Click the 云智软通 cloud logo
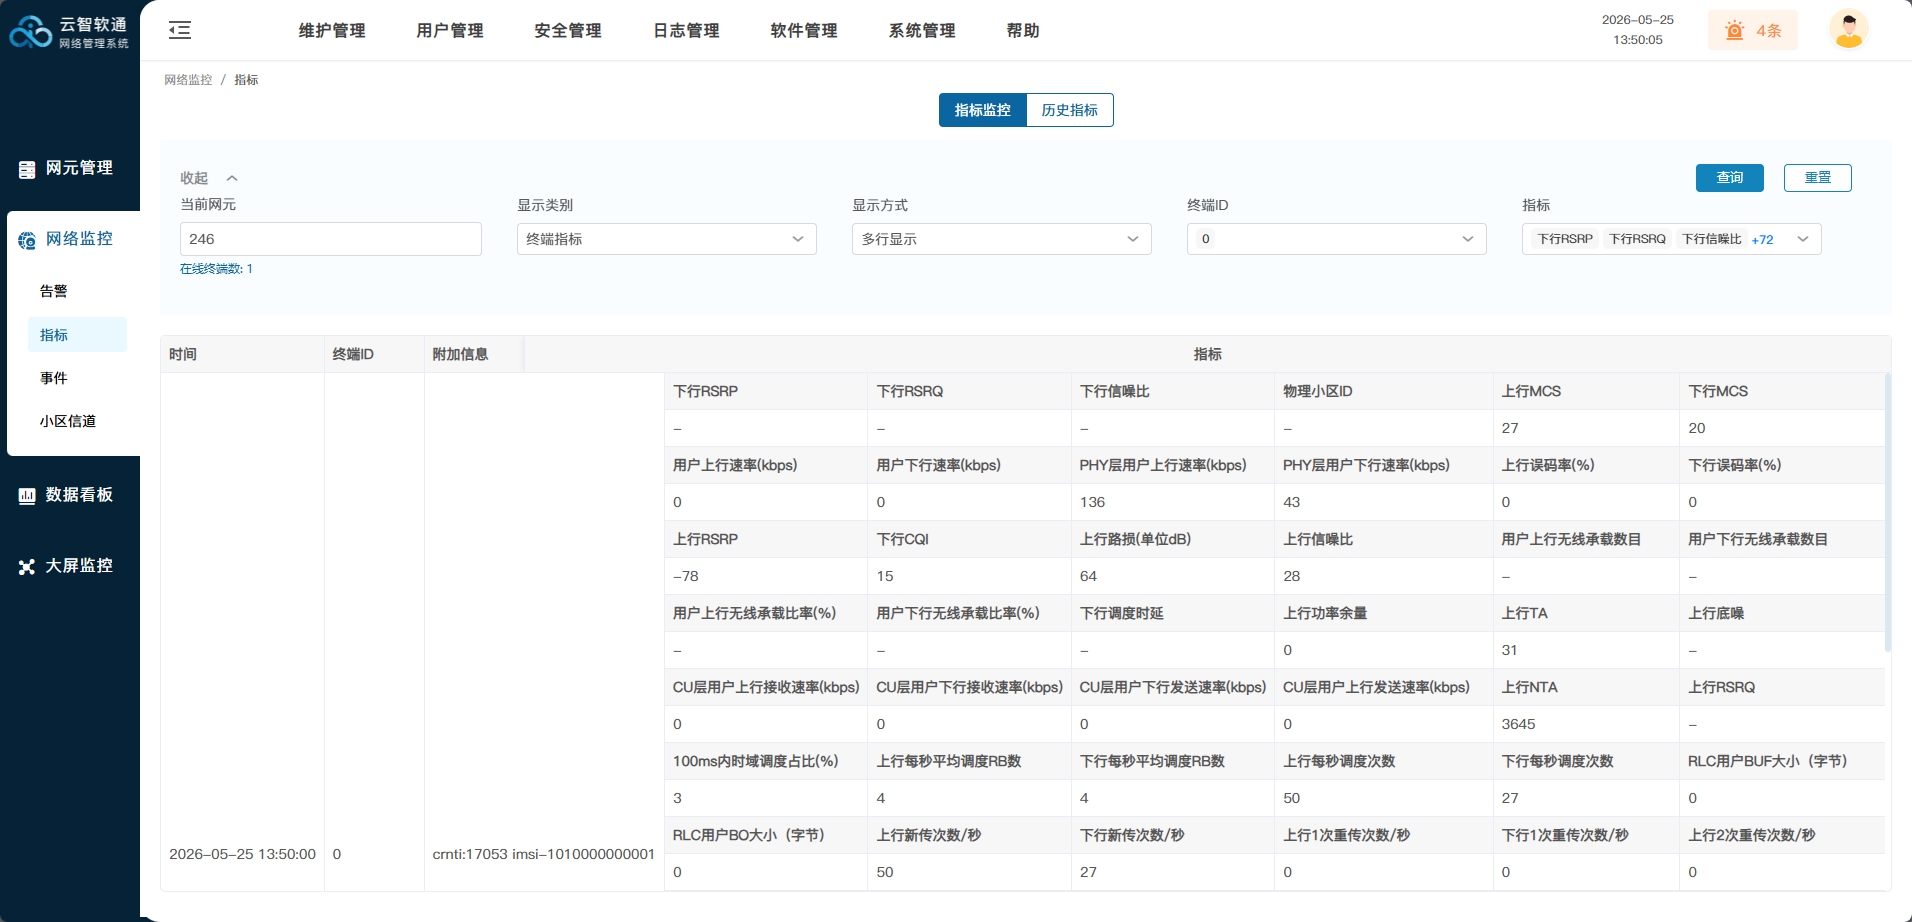1912x922 pixels. [30, 31]
